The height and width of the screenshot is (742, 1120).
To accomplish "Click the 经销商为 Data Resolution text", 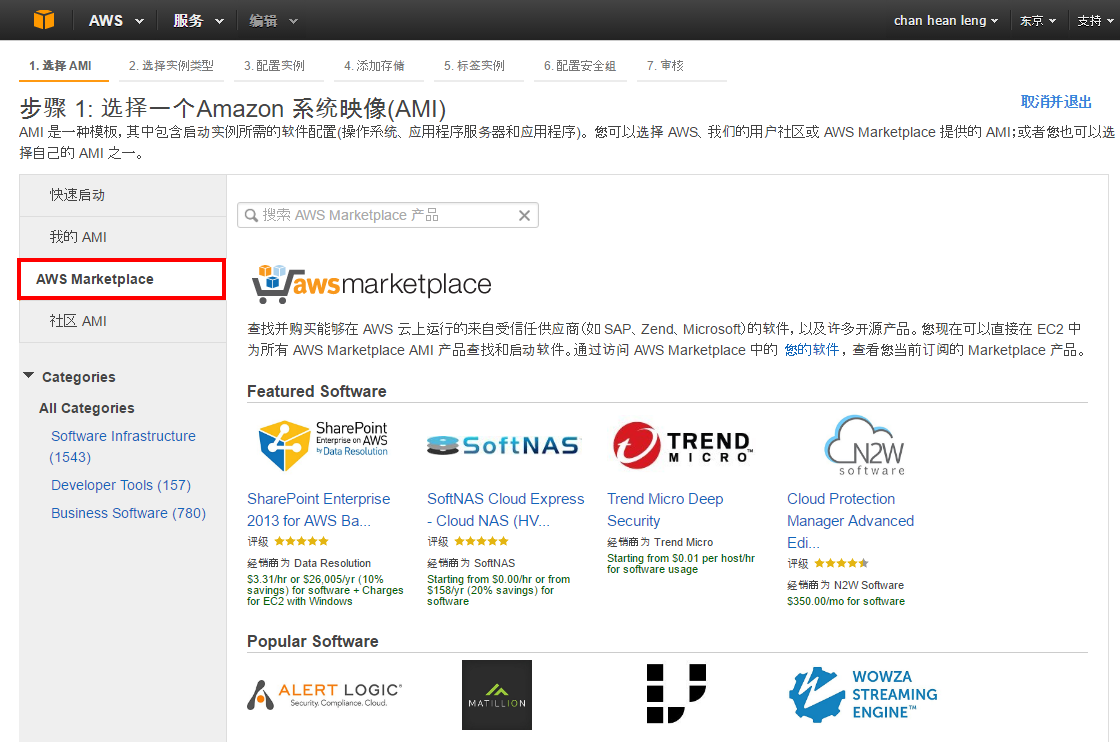I will [x=309, y=563].
